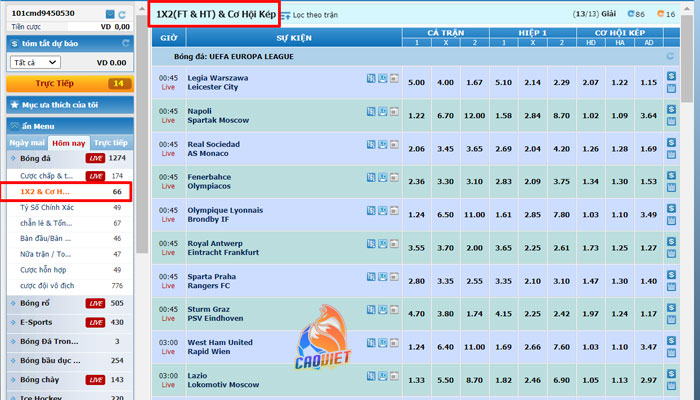
Task: Click the left sidebar vertical scrollbar
Action: [x=142, y=134]
